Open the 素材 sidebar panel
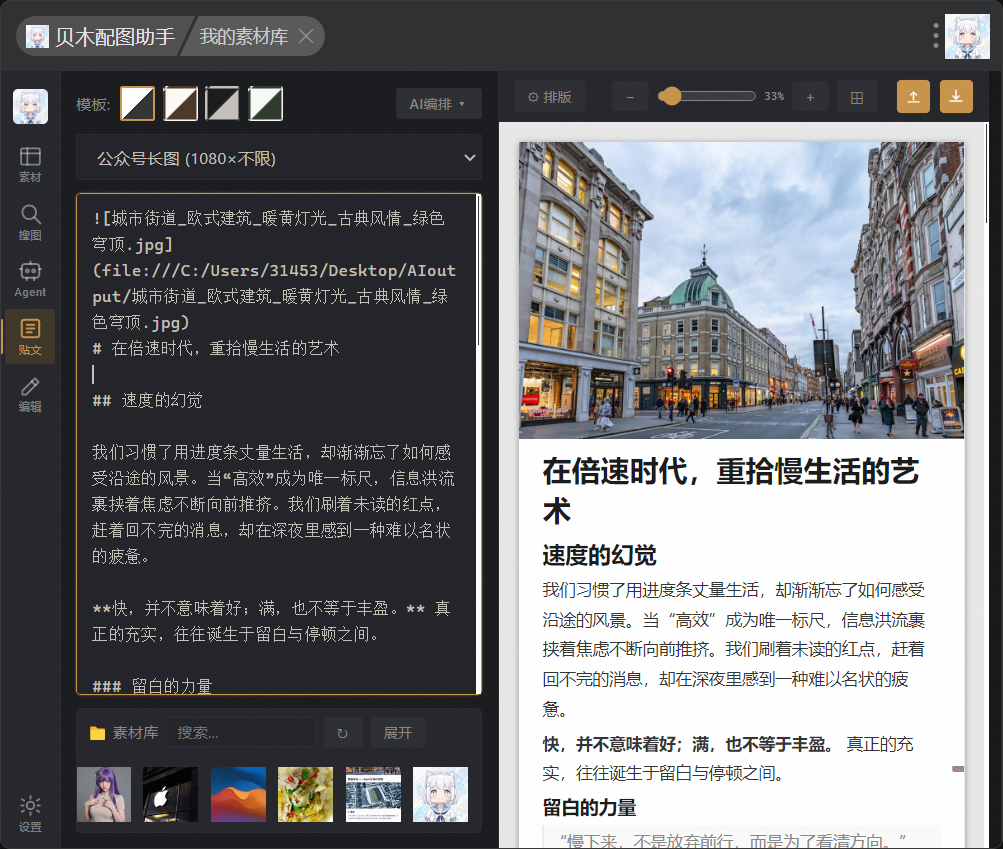1003x849 pixels. [x=30, y=165]
